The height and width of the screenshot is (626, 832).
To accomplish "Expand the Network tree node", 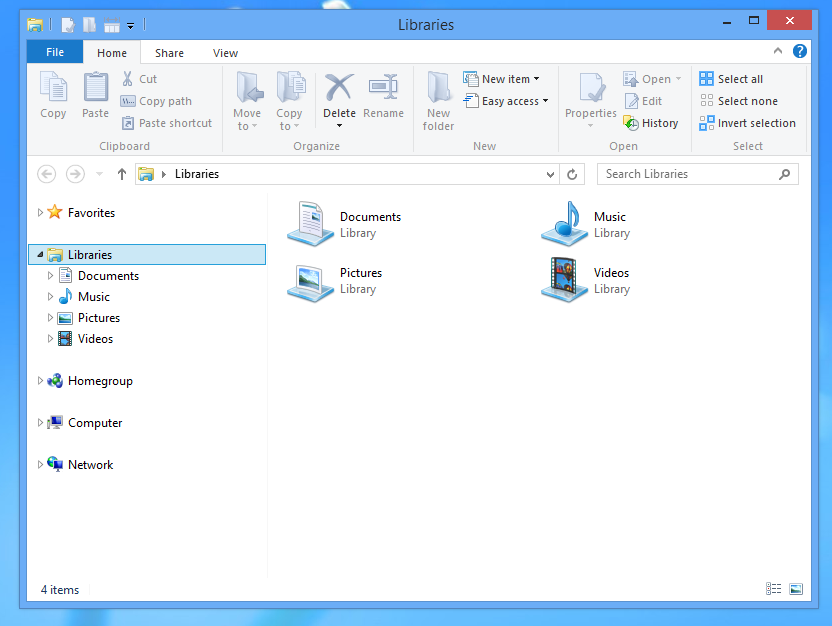I will (x=40, y=464).
